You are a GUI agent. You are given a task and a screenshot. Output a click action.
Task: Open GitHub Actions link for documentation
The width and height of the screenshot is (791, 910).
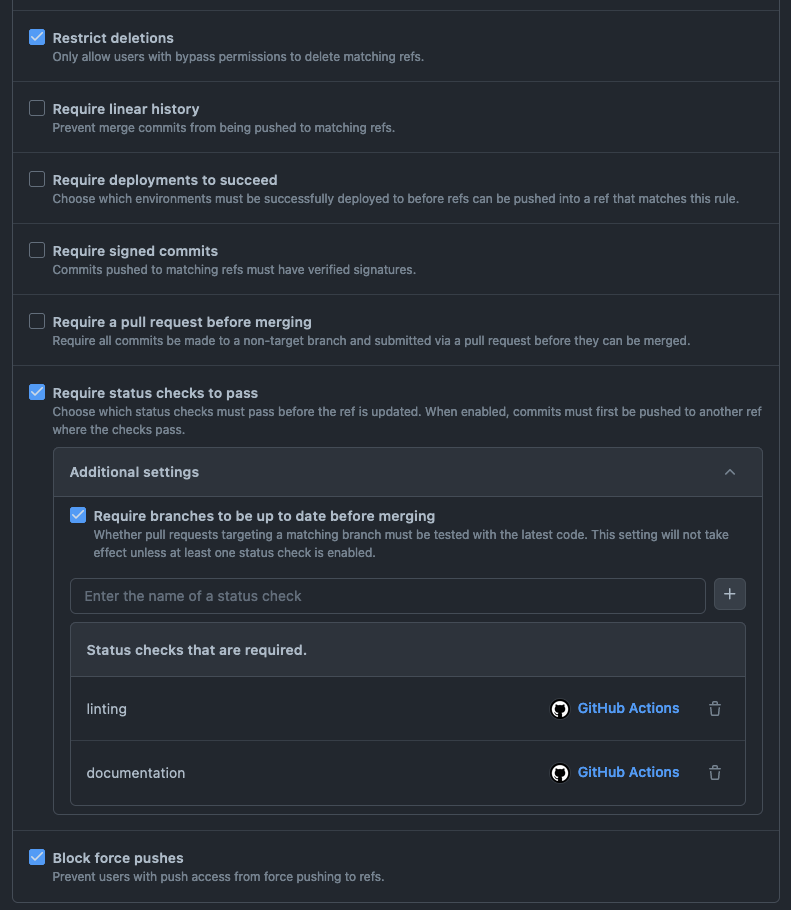point(628,772)
